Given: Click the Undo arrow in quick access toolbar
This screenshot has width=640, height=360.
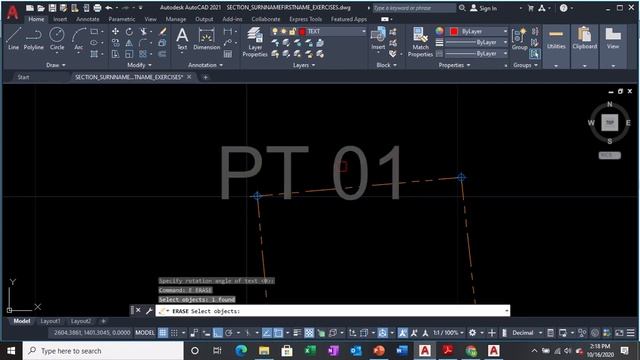Looking at the screenshot, I should 109,8.
